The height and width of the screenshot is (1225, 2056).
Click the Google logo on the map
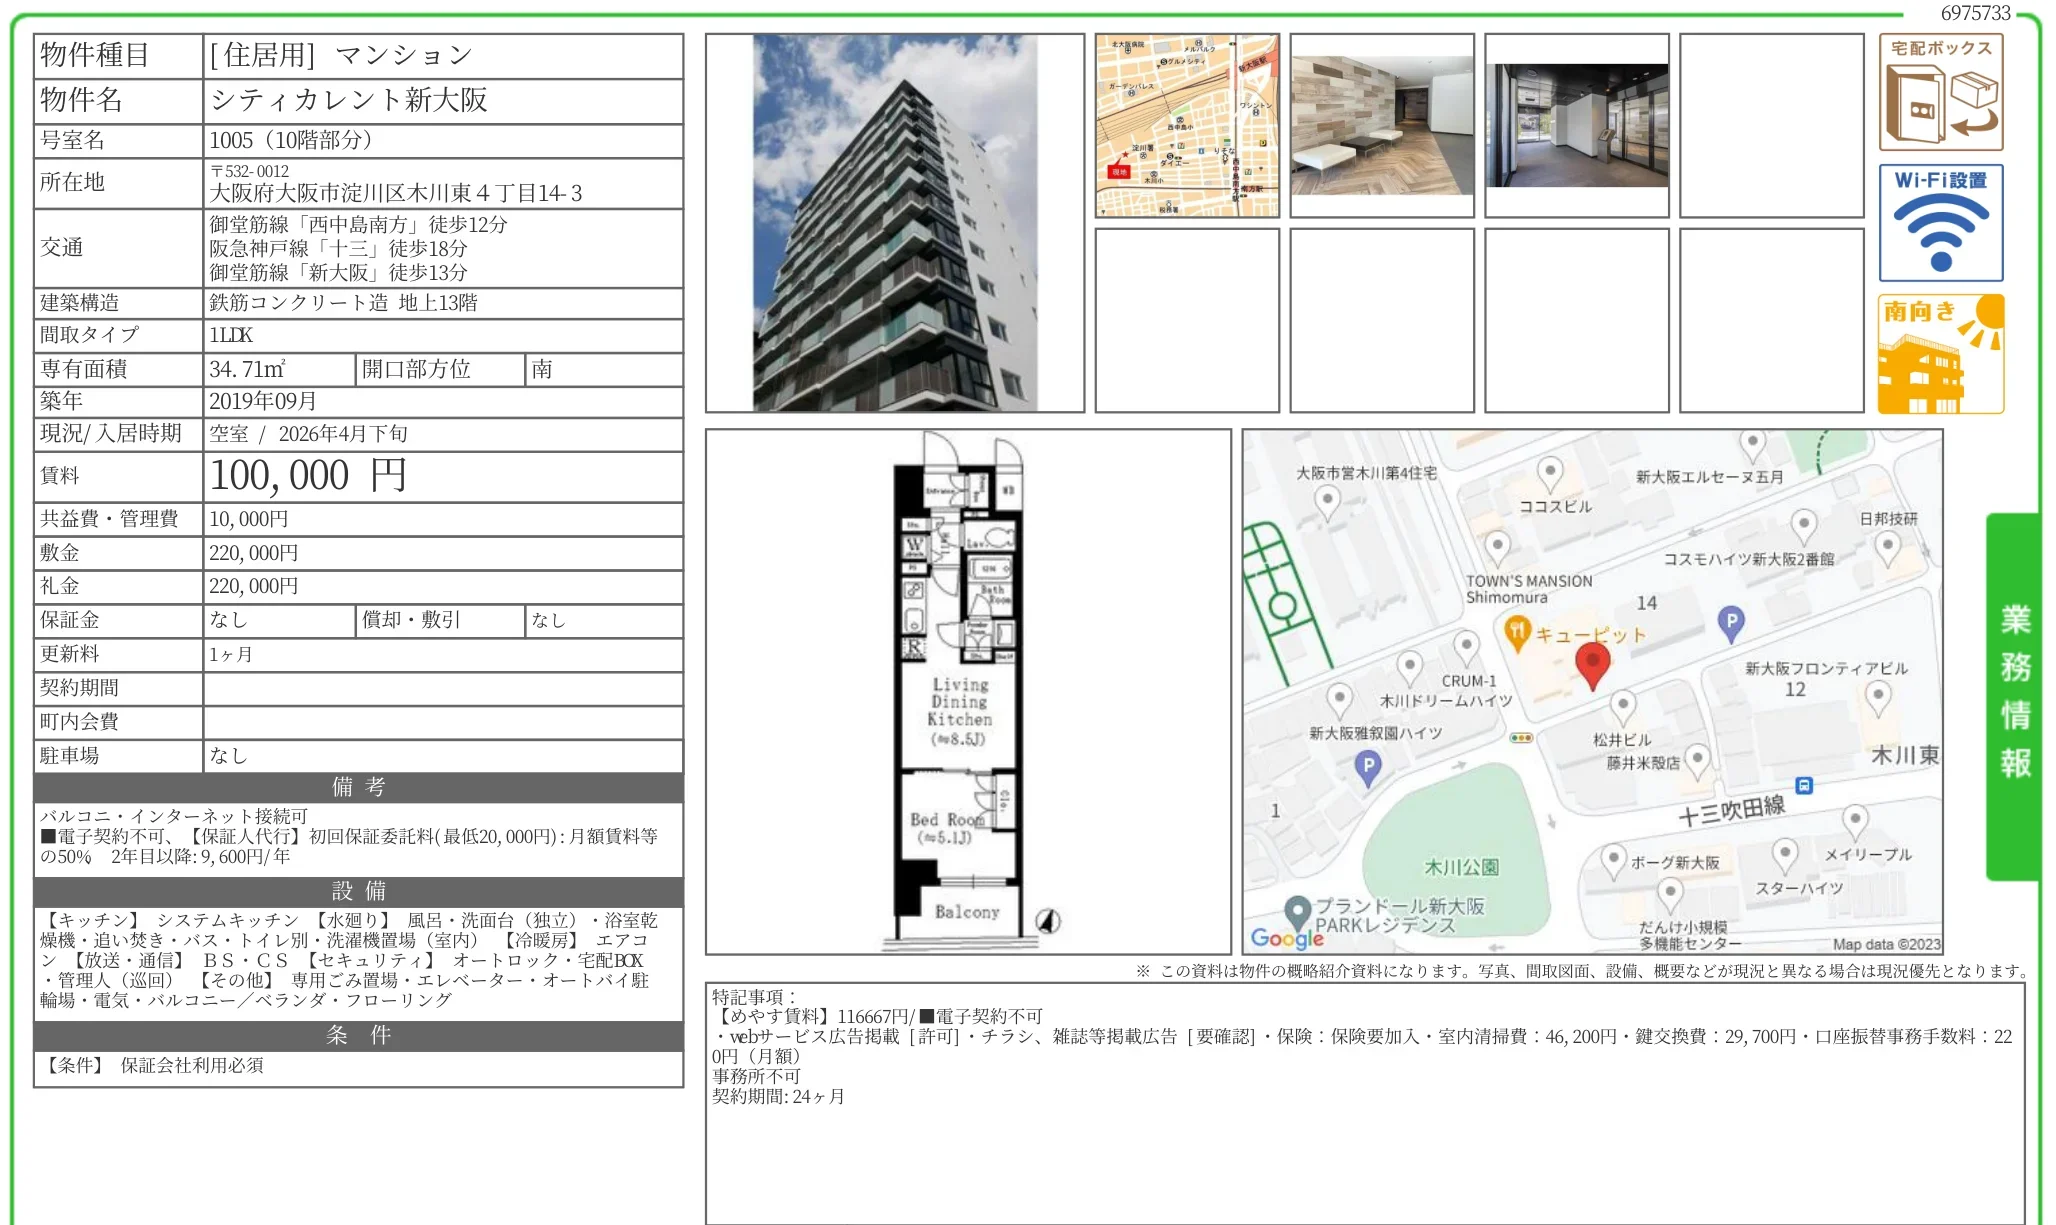pyautogui.click(x=1286, y=938)
